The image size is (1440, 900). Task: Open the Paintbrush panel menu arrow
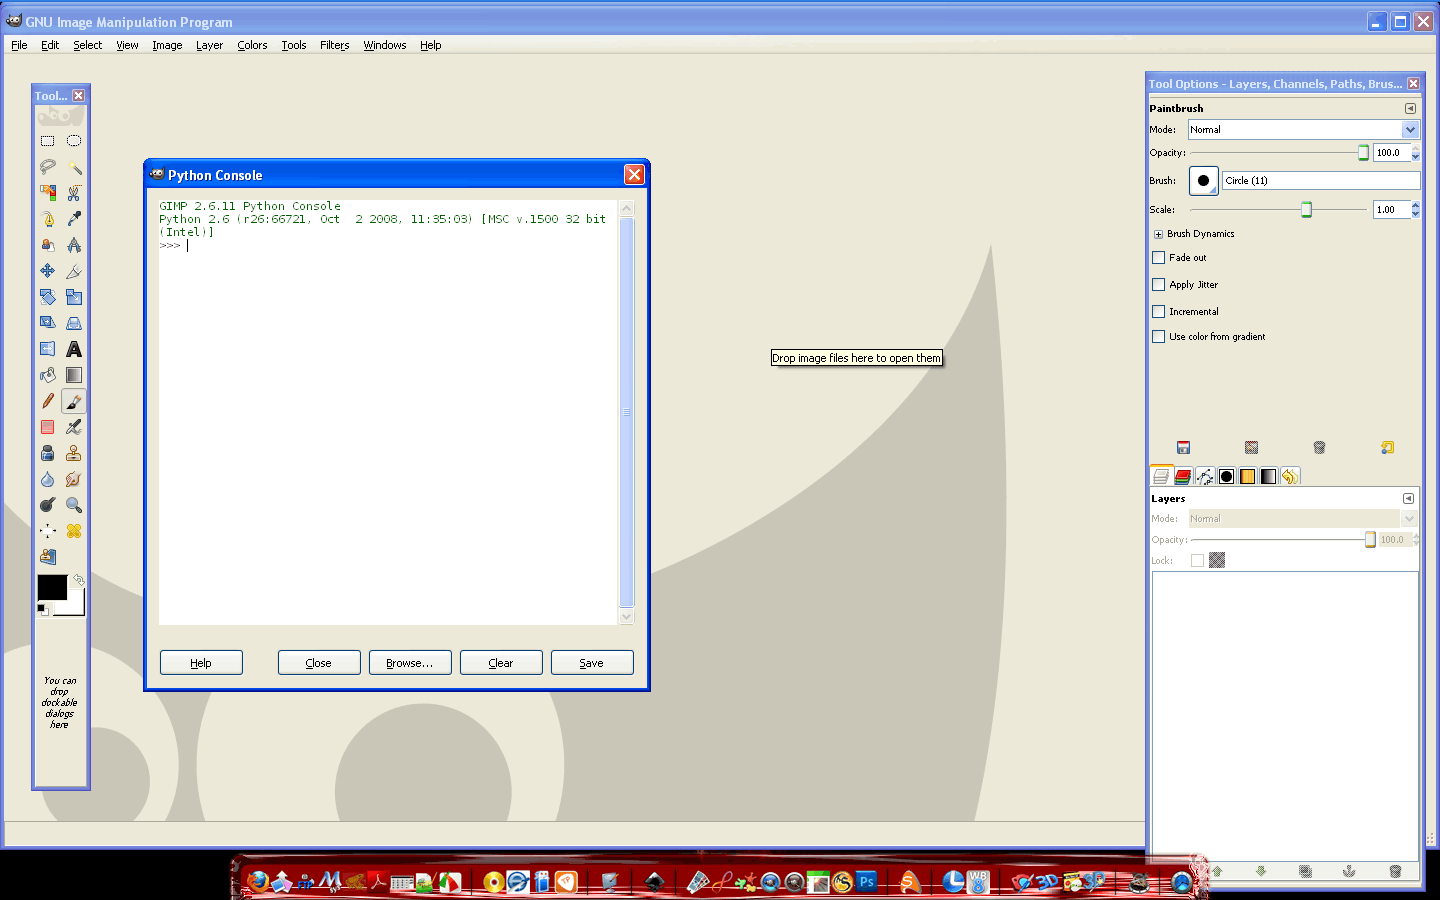coord(1410,108)
